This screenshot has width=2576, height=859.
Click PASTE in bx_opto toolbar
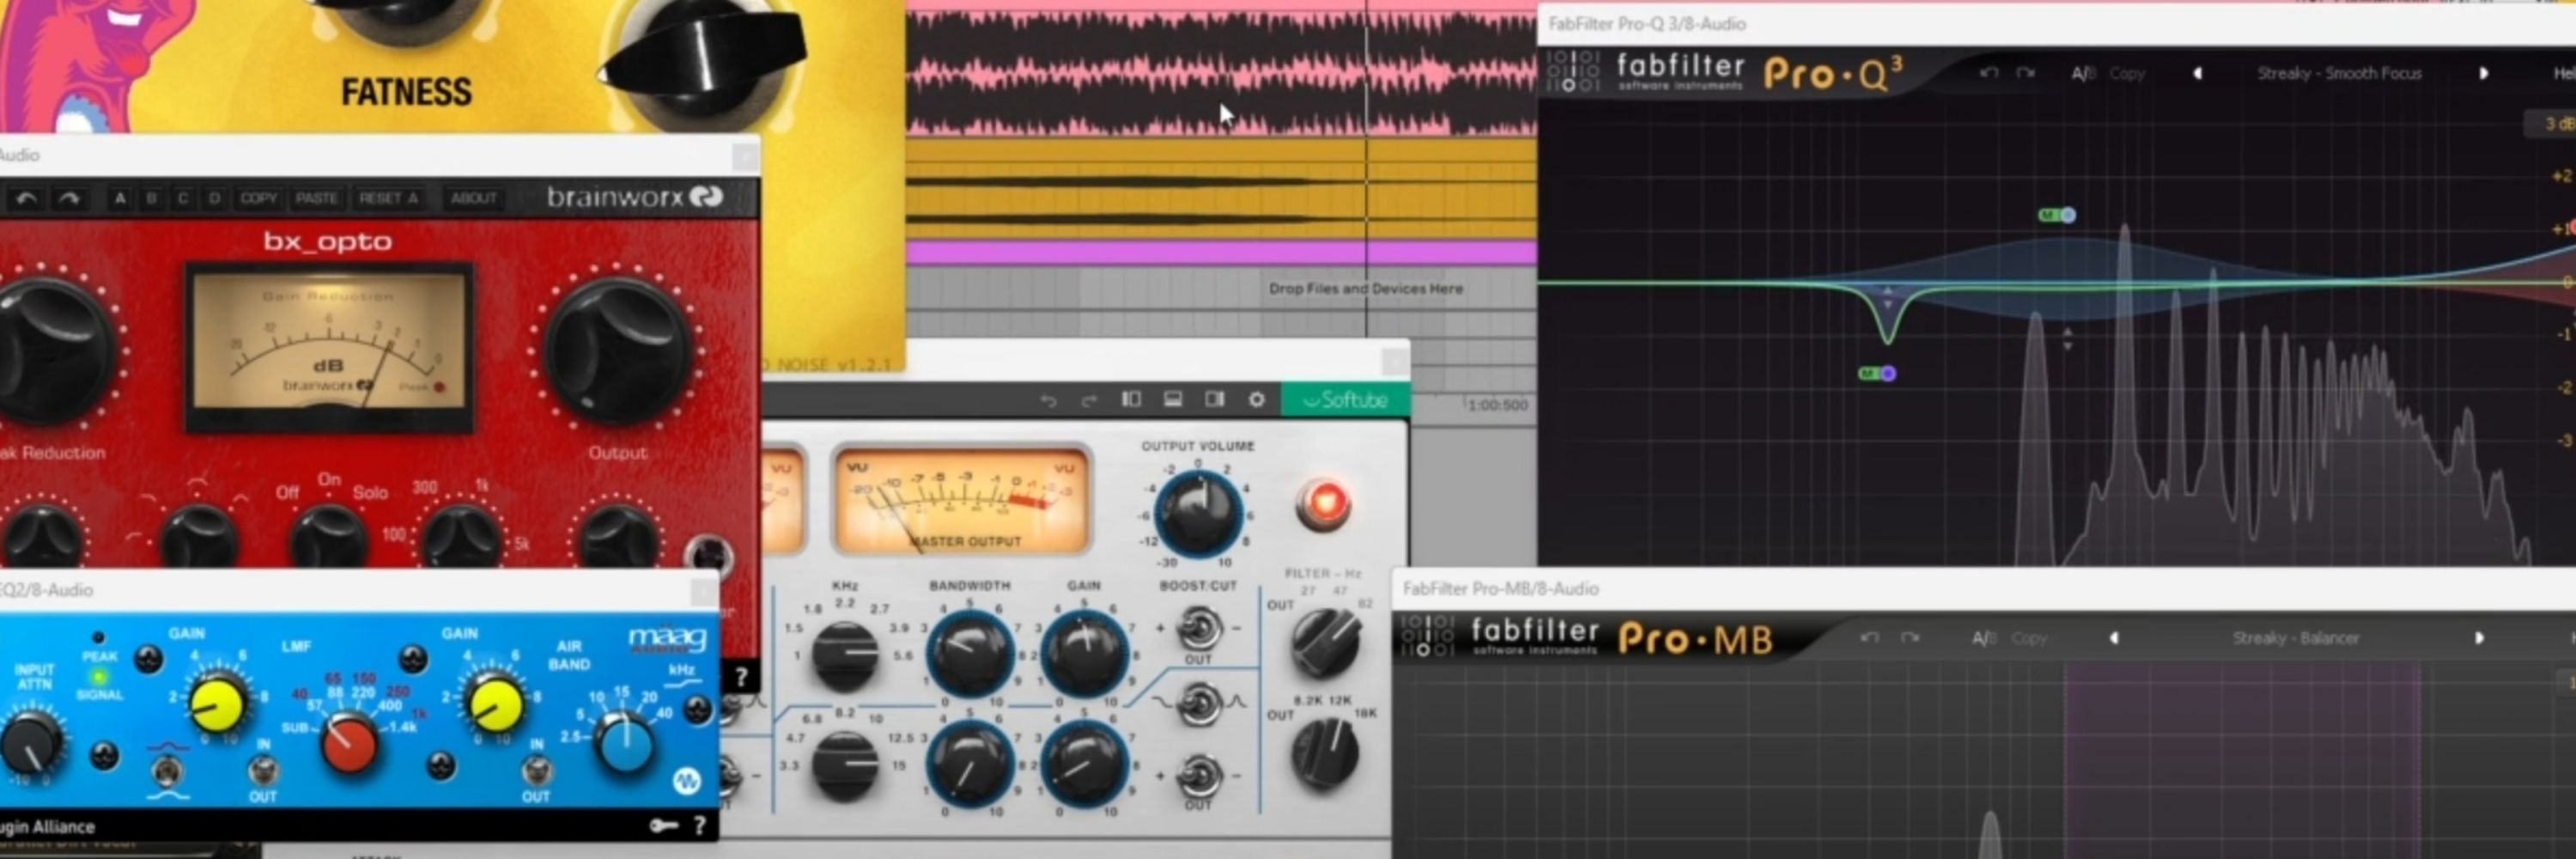[x=316, y=198]
